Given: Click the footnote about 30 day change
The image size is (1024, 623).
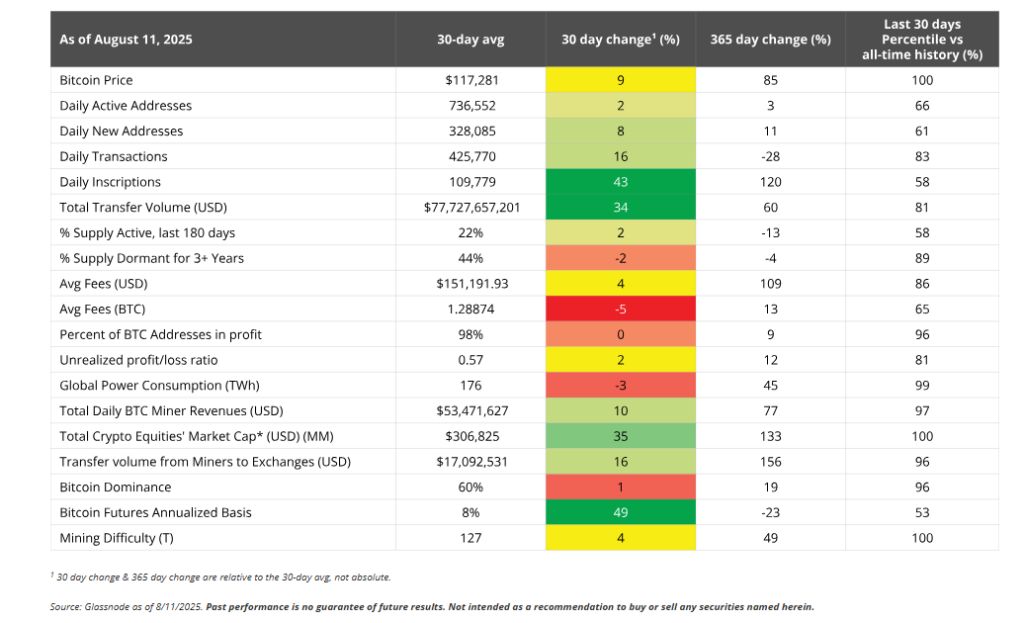Looking at the screenshot, I should coord(220,577).
